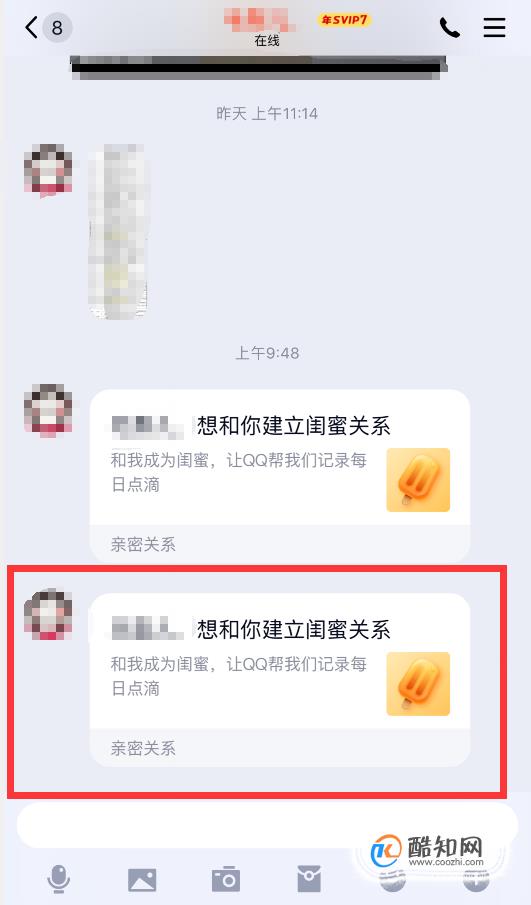Tap the popsicle icon in the highlighted card
This screenshot has height=905, width=531.
pyautogui.click(x=418, y=684)
